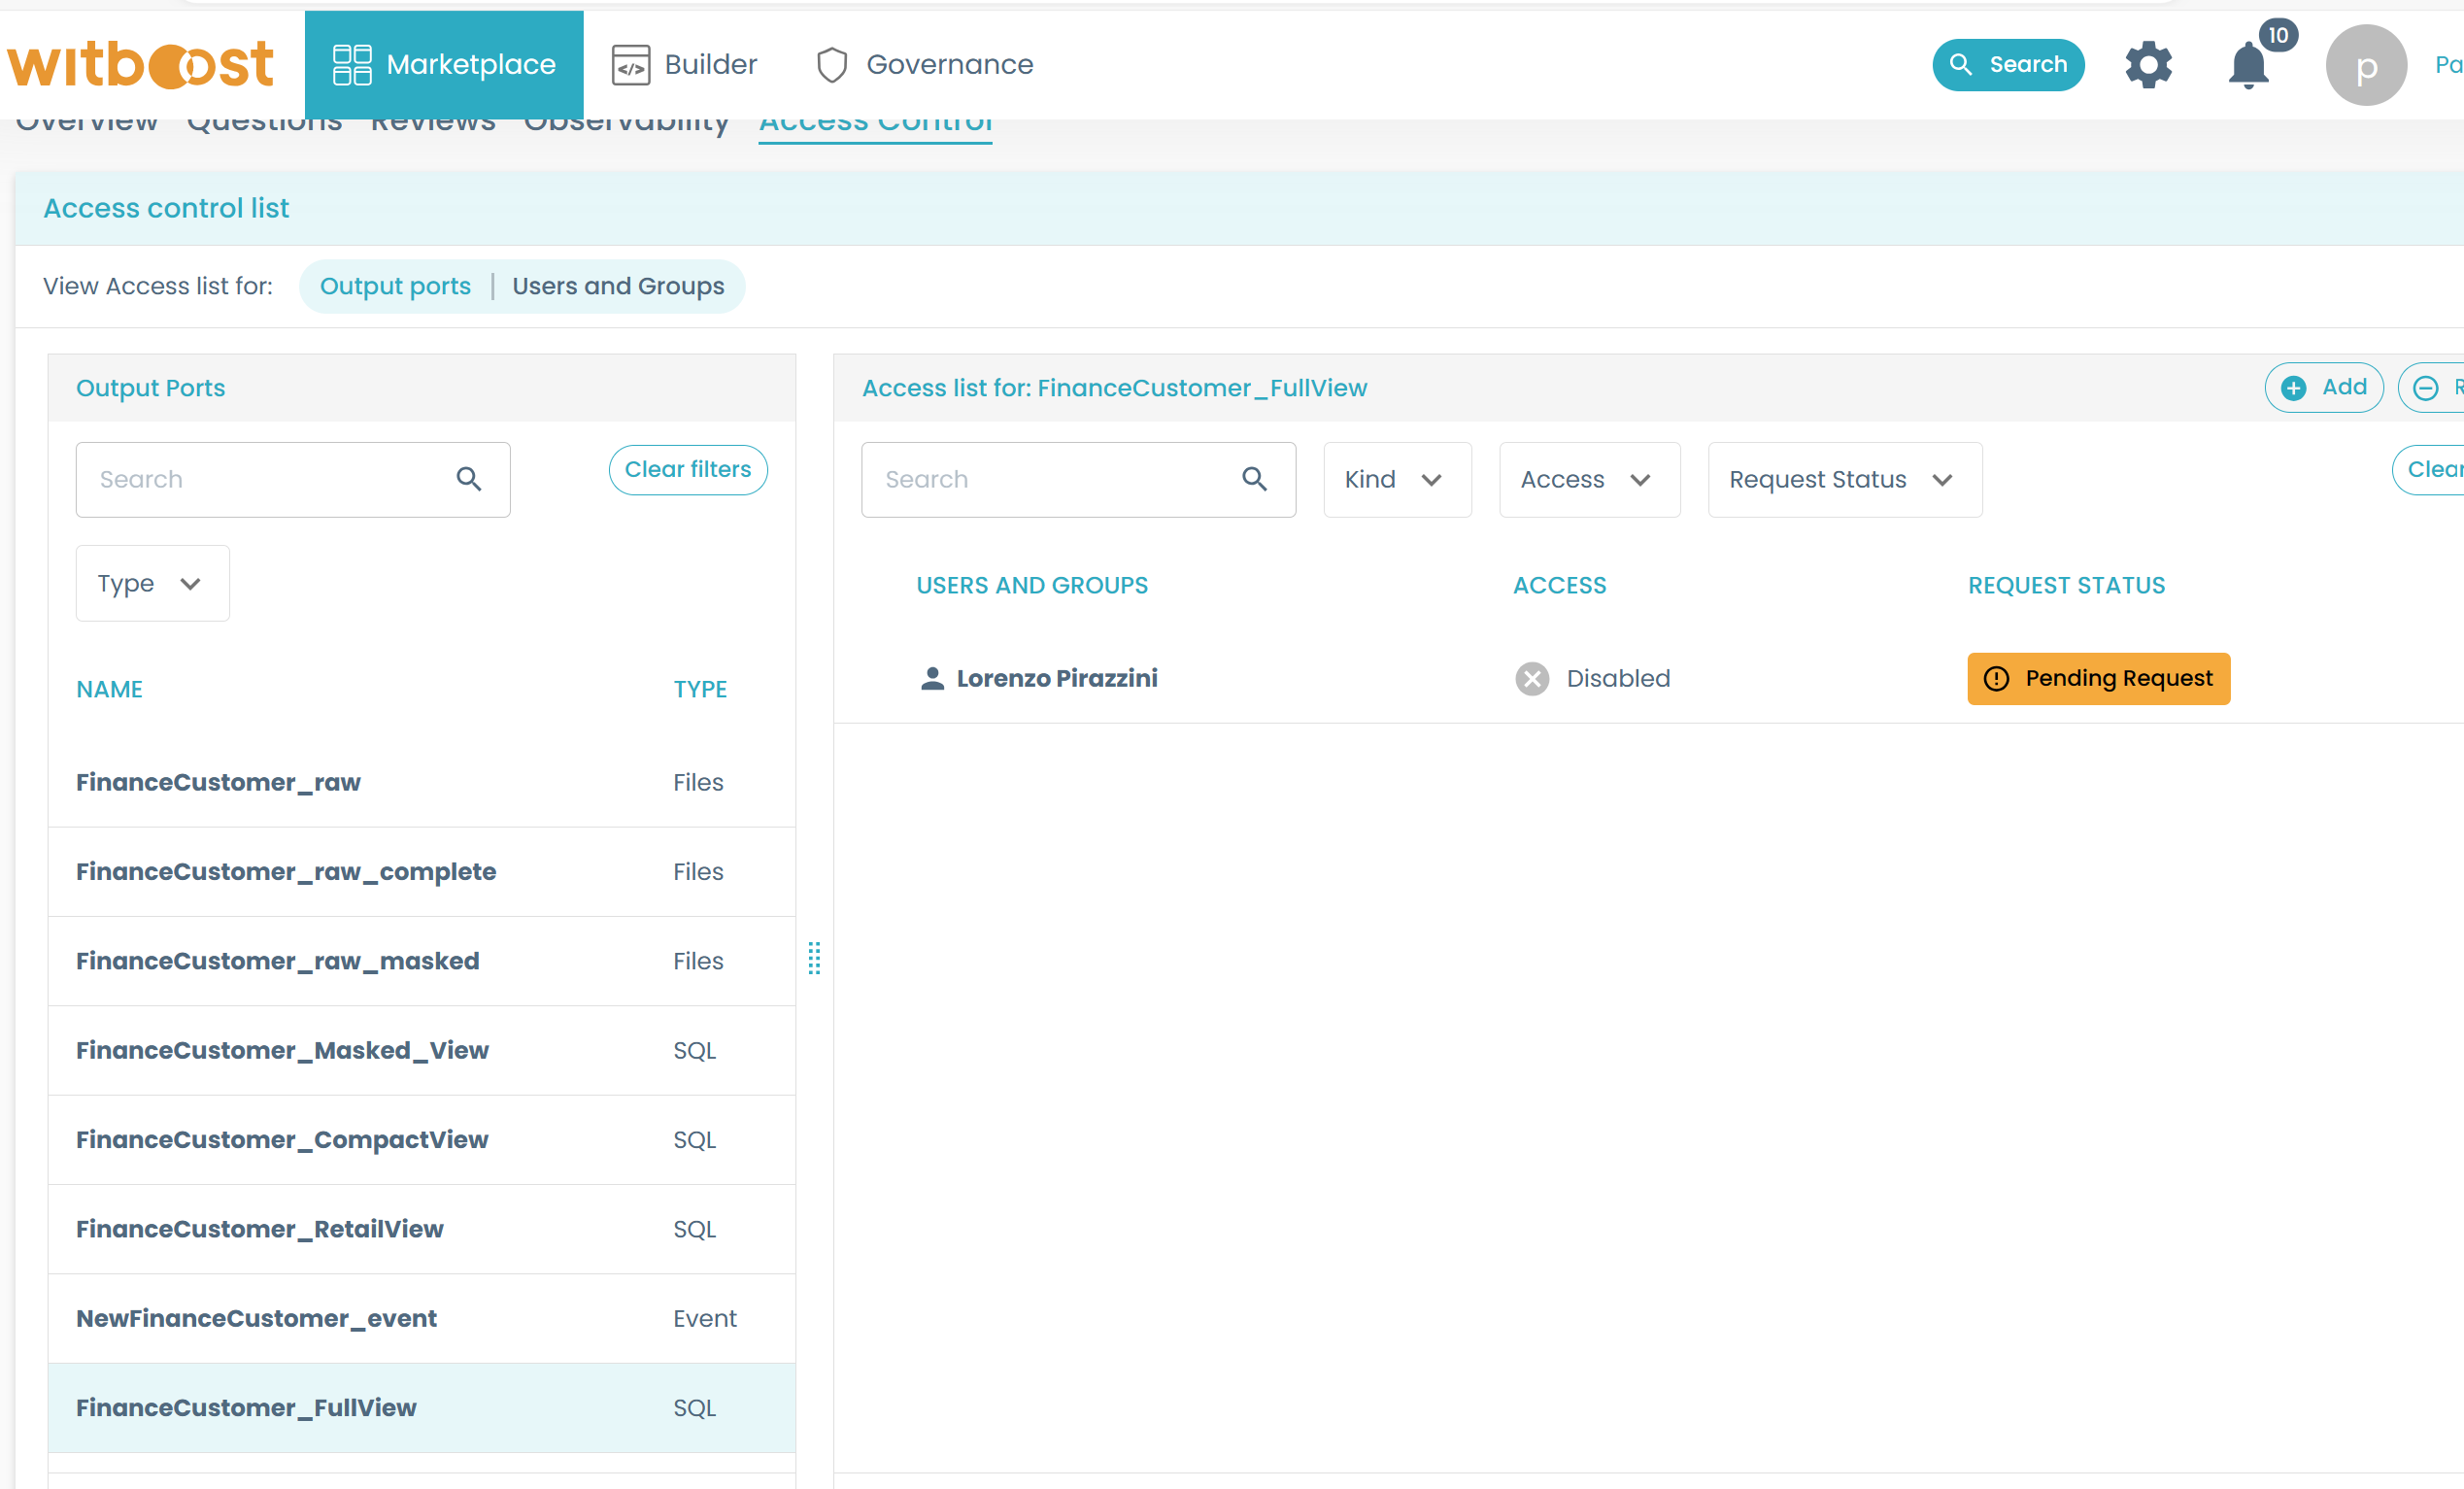Image resolution: width=2464 pixels, height=1489 pixels.
Task: Click the minus circle remove icon
Action: [x=2426, y=388]
